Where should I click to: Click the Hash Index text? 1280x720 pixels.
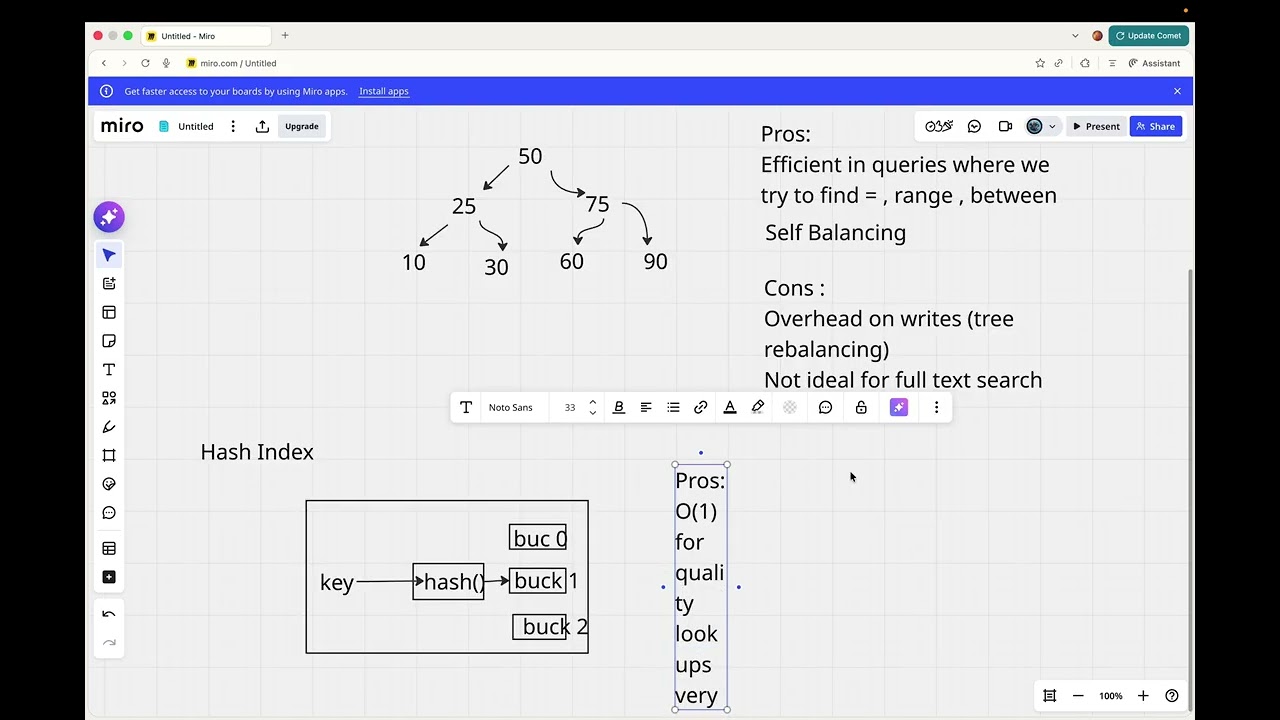coord(257,452)
